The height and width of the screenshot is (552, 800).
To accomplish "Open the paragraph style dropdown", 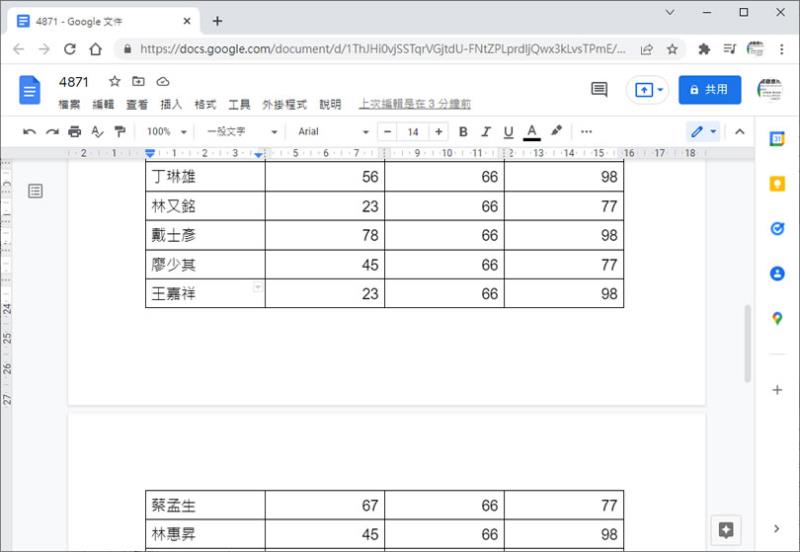I will [x=242, y=132].
